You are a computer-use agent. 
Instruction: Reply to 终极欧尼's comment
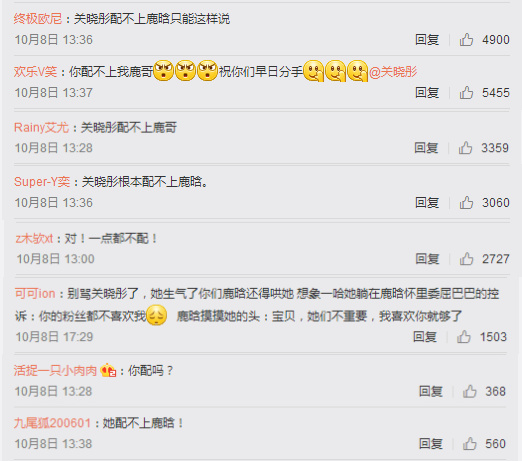(427, 40)
